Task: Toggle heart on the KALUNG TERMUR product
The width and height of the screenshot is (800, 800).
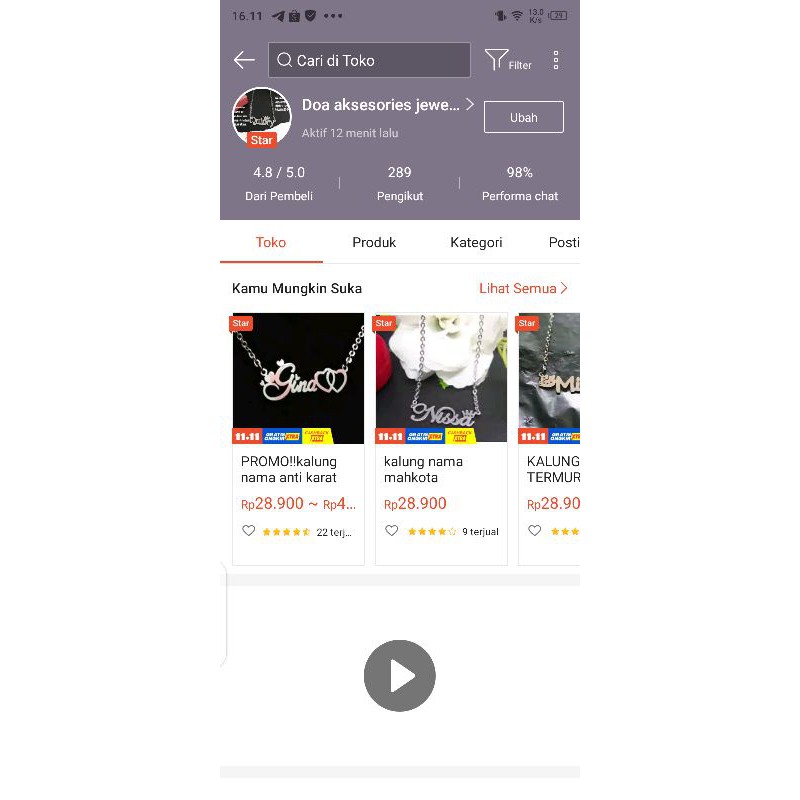Action: [534, 531]
